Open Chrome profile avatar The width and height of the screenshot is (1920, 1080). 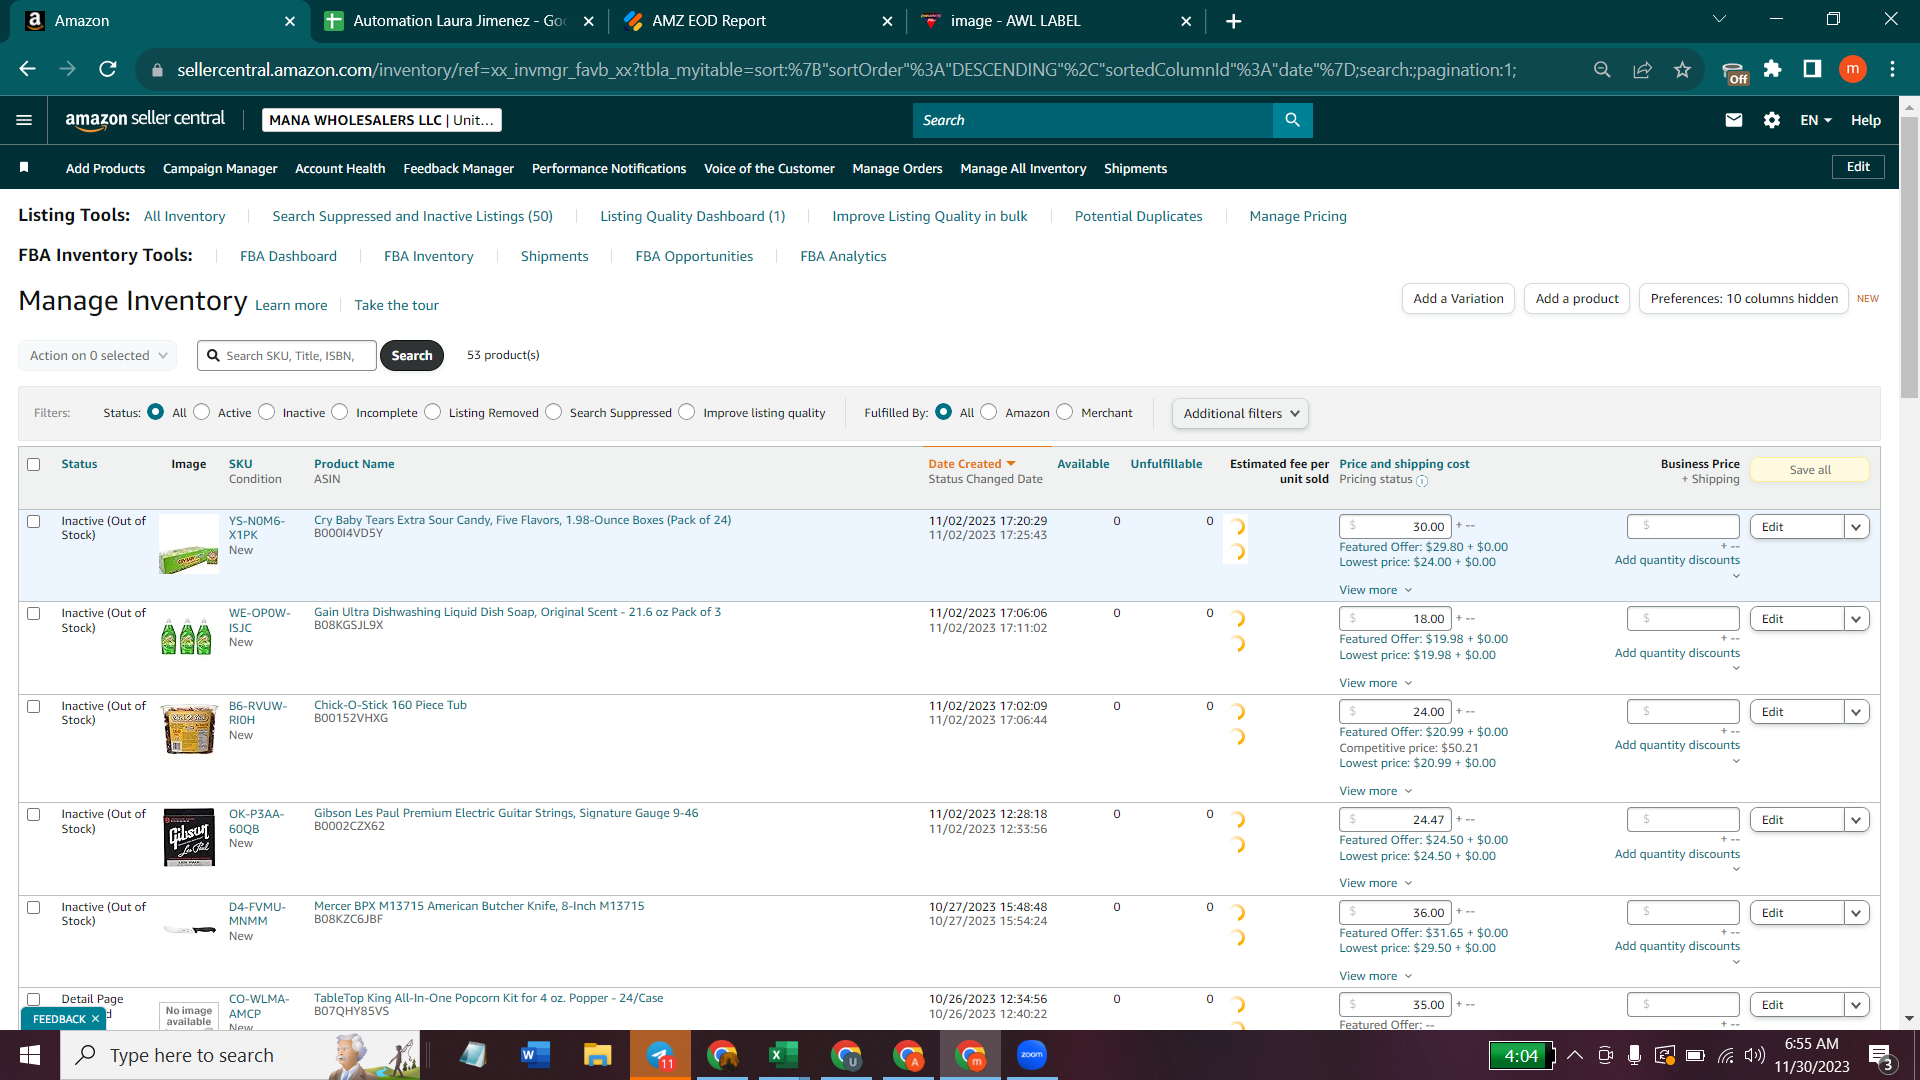click(1852, 69)
